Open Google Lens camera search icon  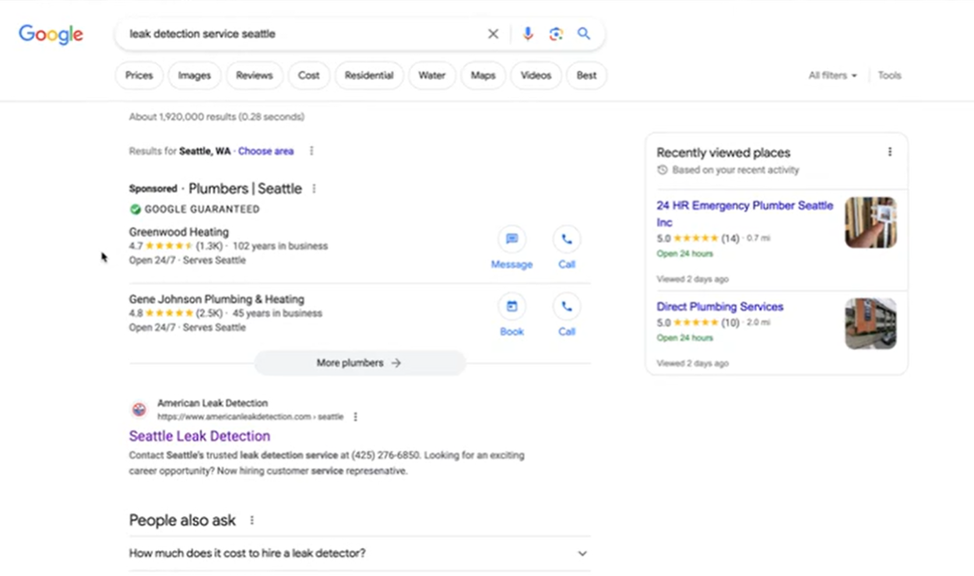point(556,33)
